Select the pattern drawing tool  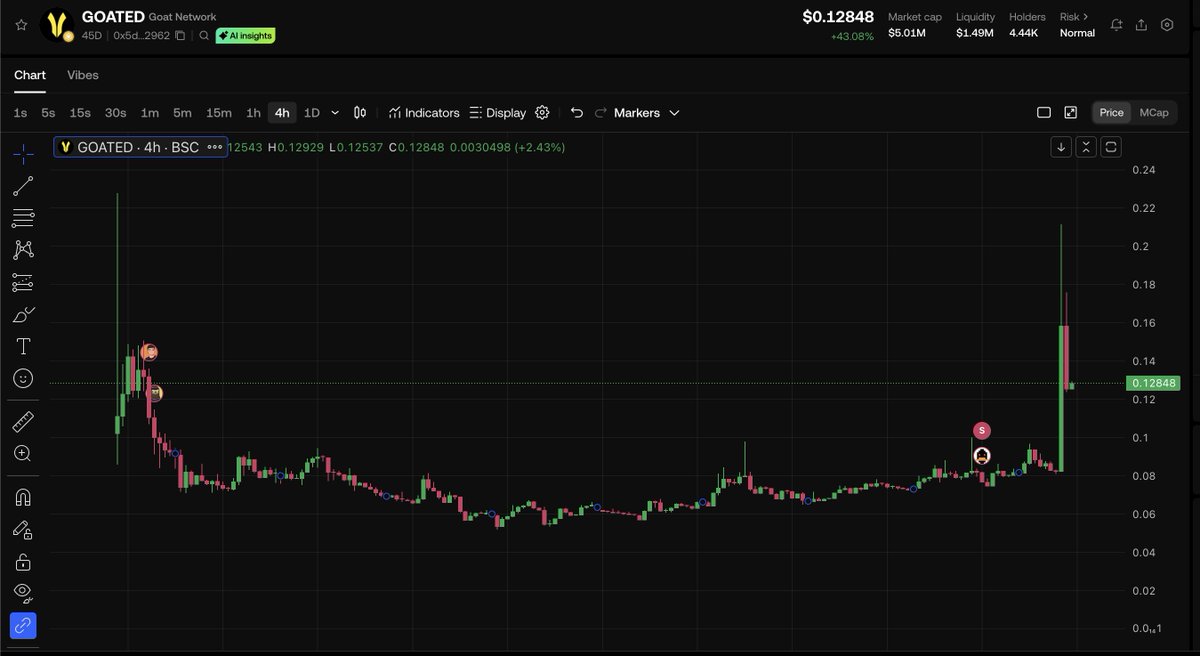(x=22, y=250)
